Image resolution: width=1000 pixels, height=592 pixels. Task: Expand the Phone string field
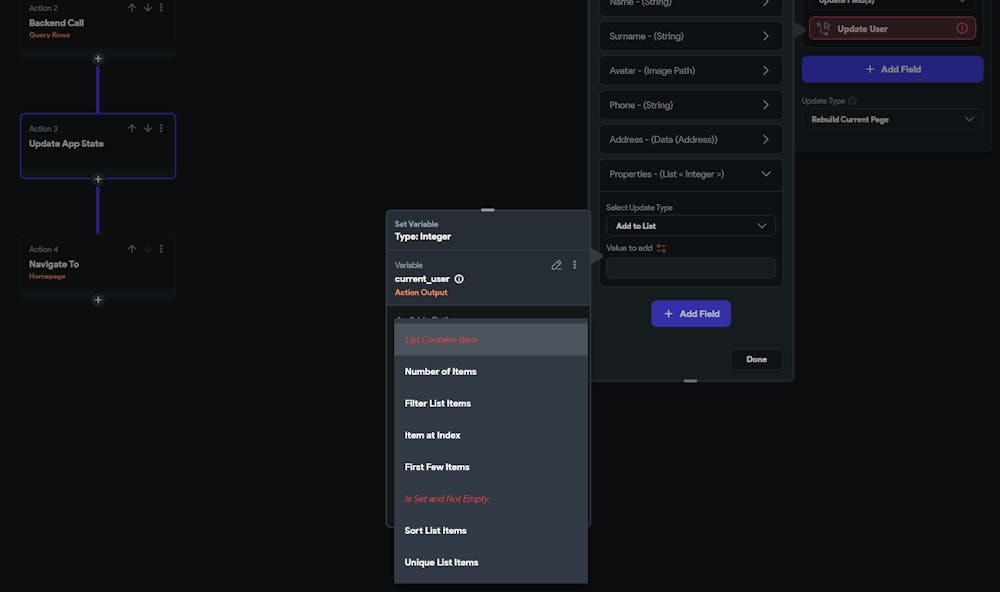[766, 105]
